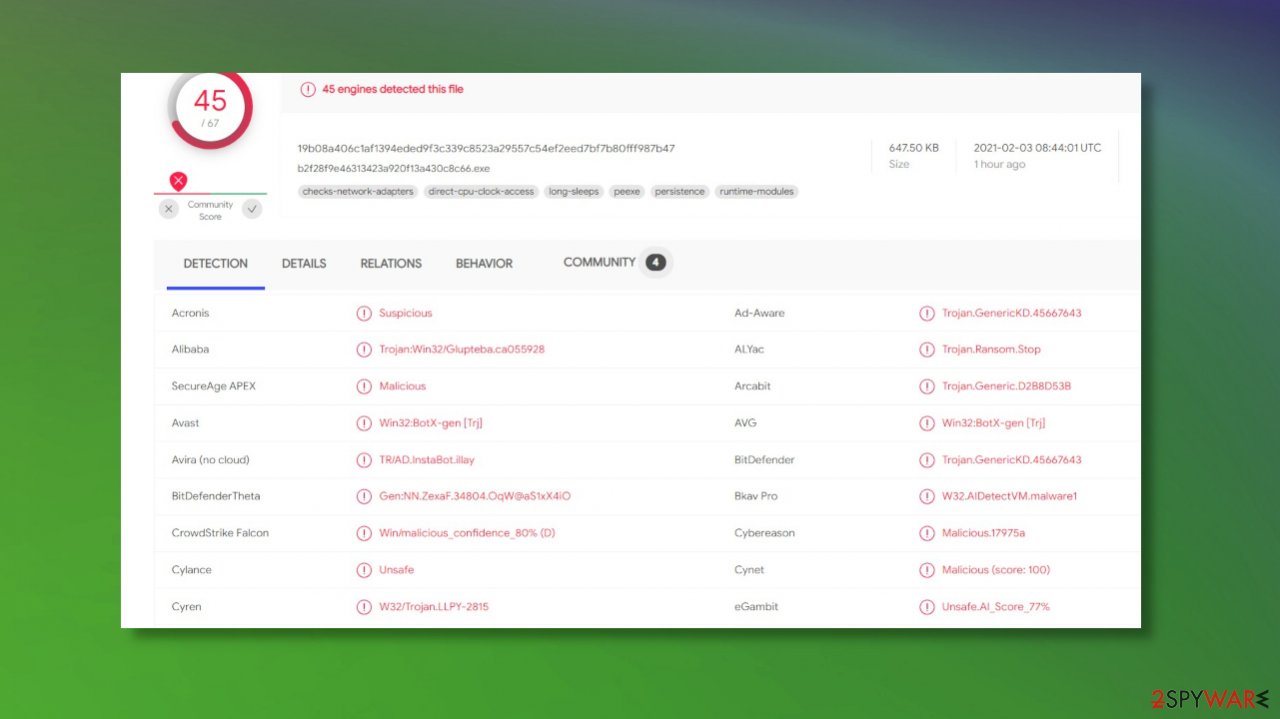Image resolution: width=1280 pixels, height=719 pixels.
Task: Open the DETAILS tab
Action: (x=304, y=264)
